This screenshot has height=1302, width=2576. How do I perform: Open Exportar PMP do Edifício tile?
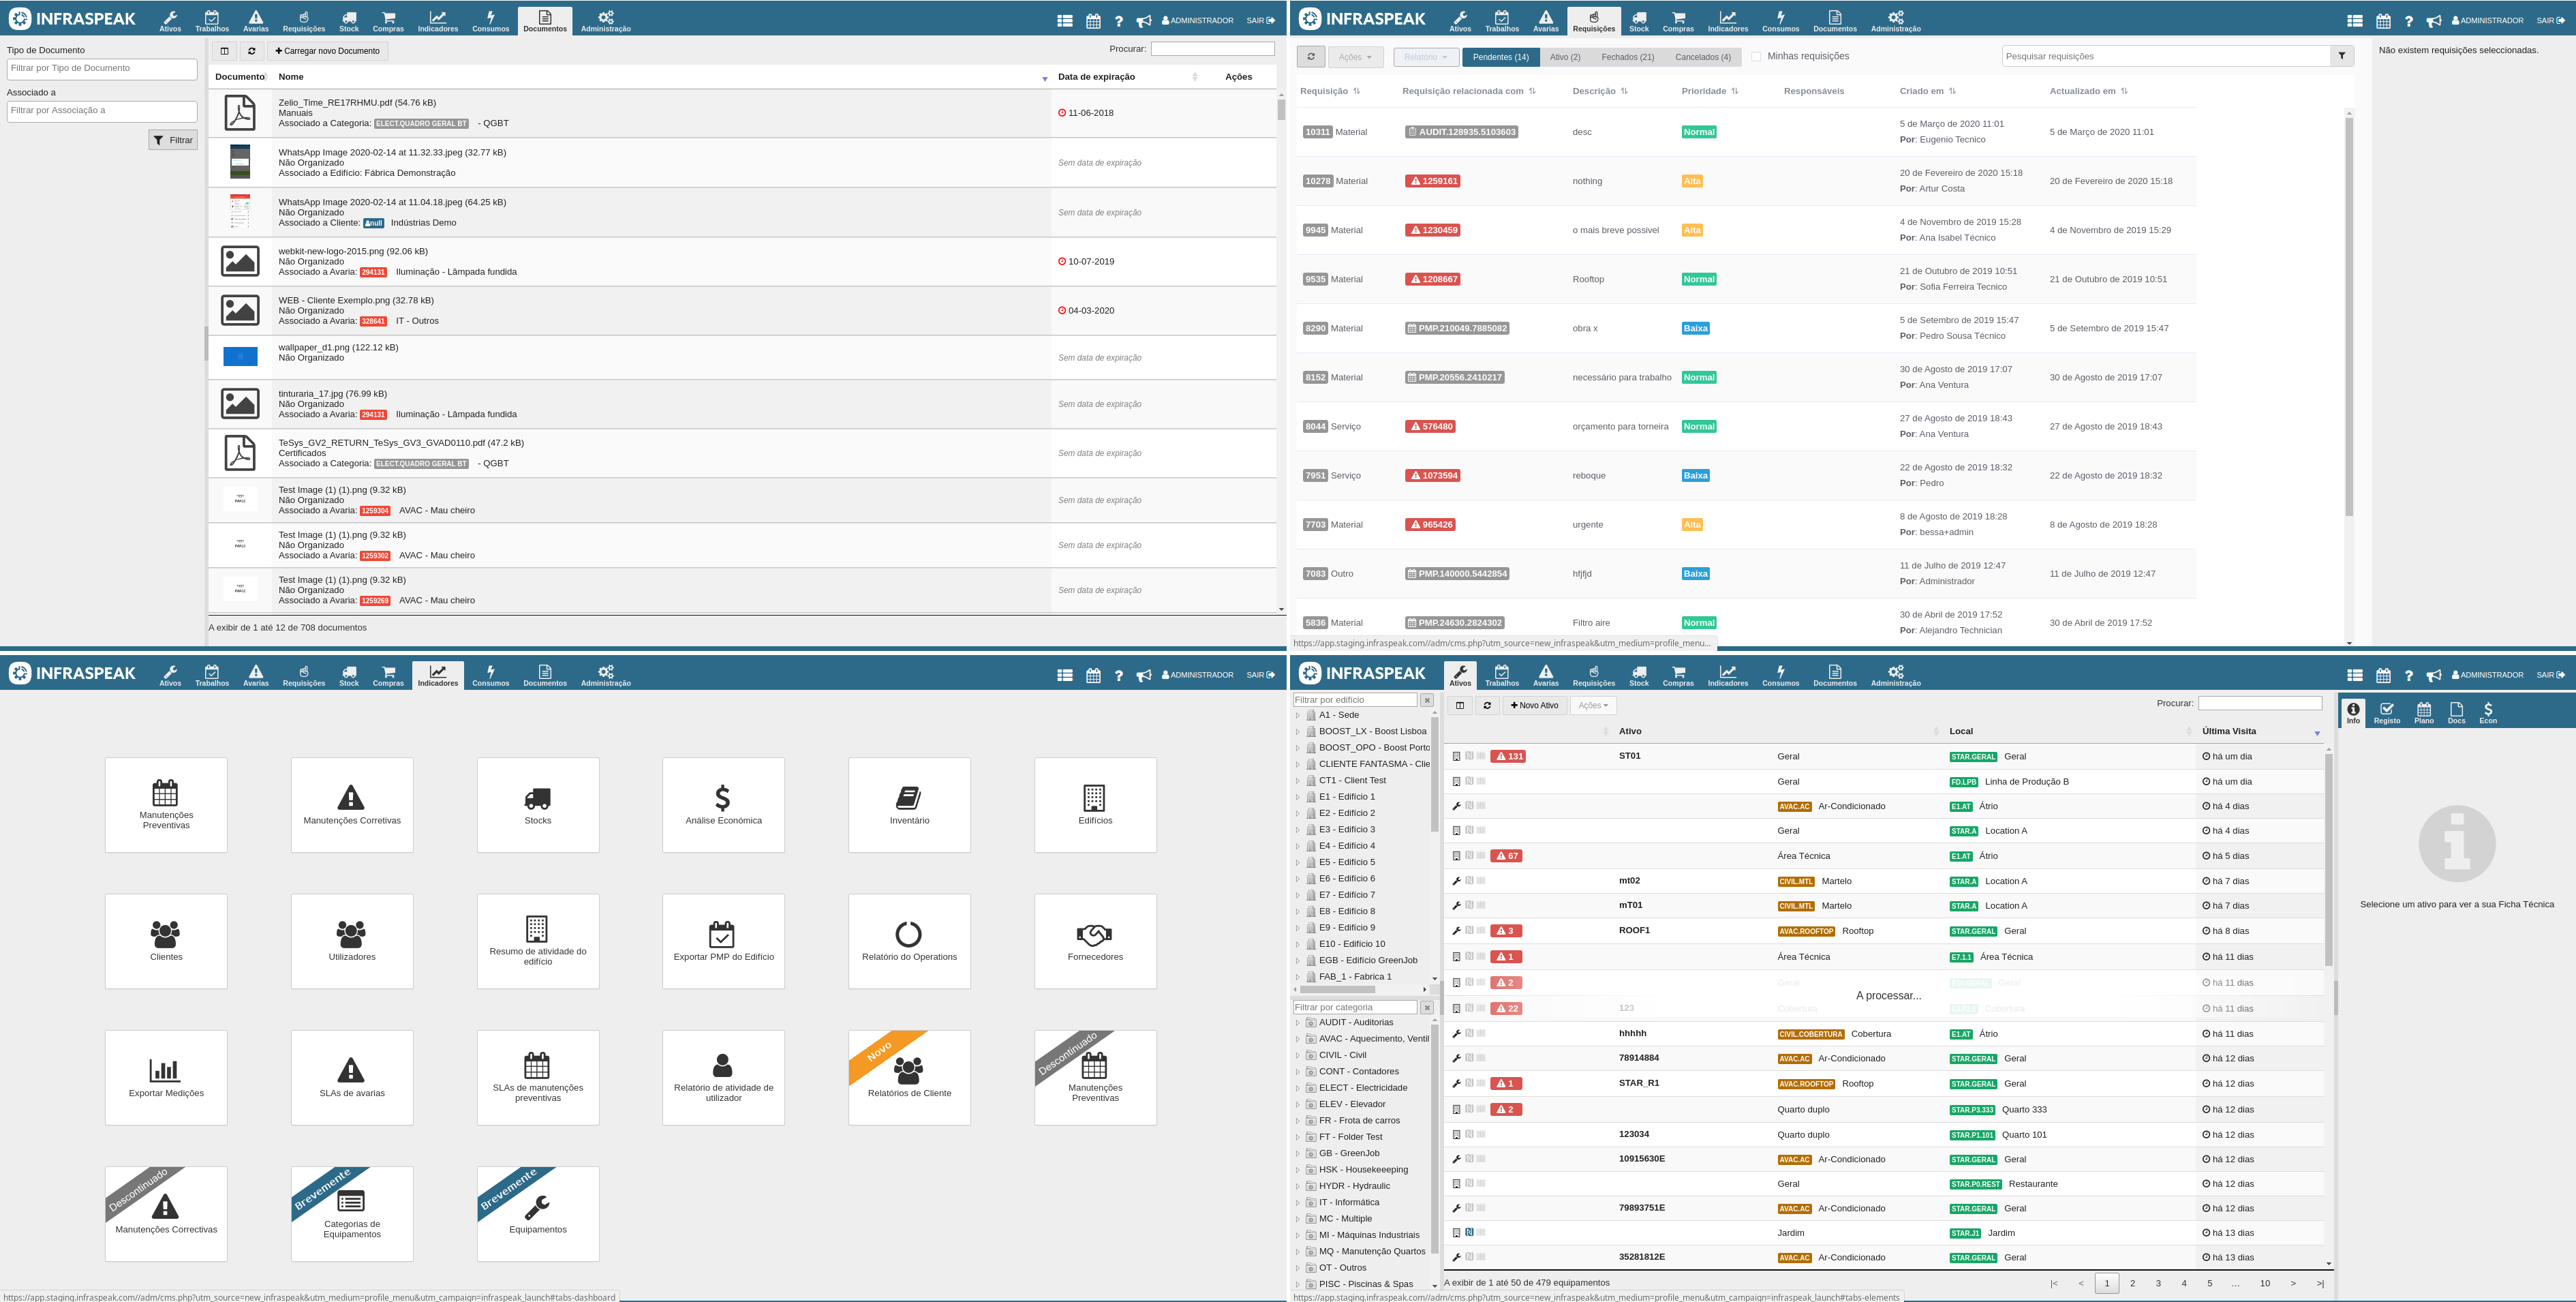tap(723, 941)
